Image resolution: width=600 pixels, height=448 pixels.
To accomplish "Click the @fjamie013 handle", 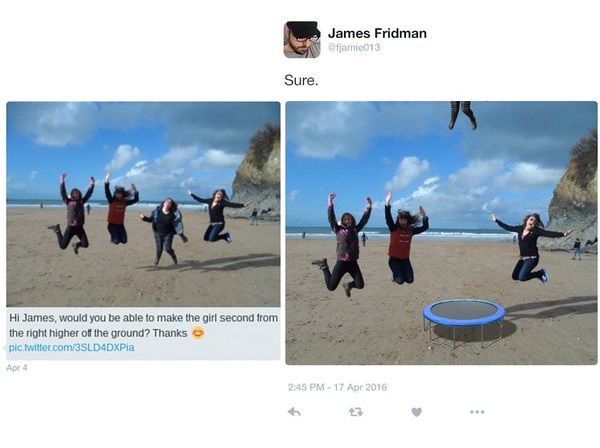I will [x=354, y=47].
